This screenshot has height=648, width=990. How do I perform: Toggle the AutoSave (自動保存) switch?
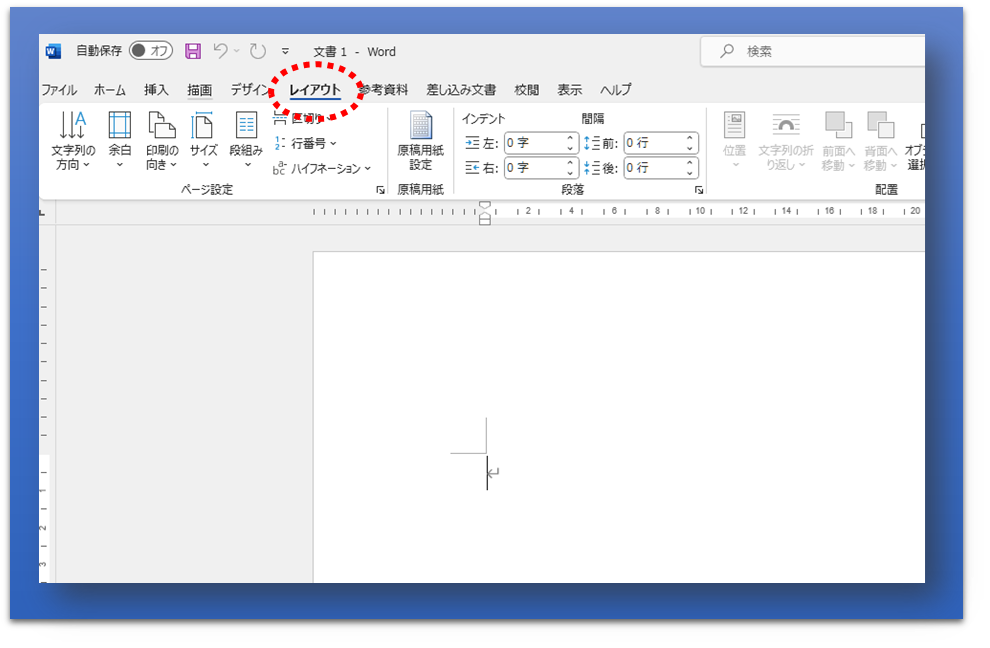151,51
